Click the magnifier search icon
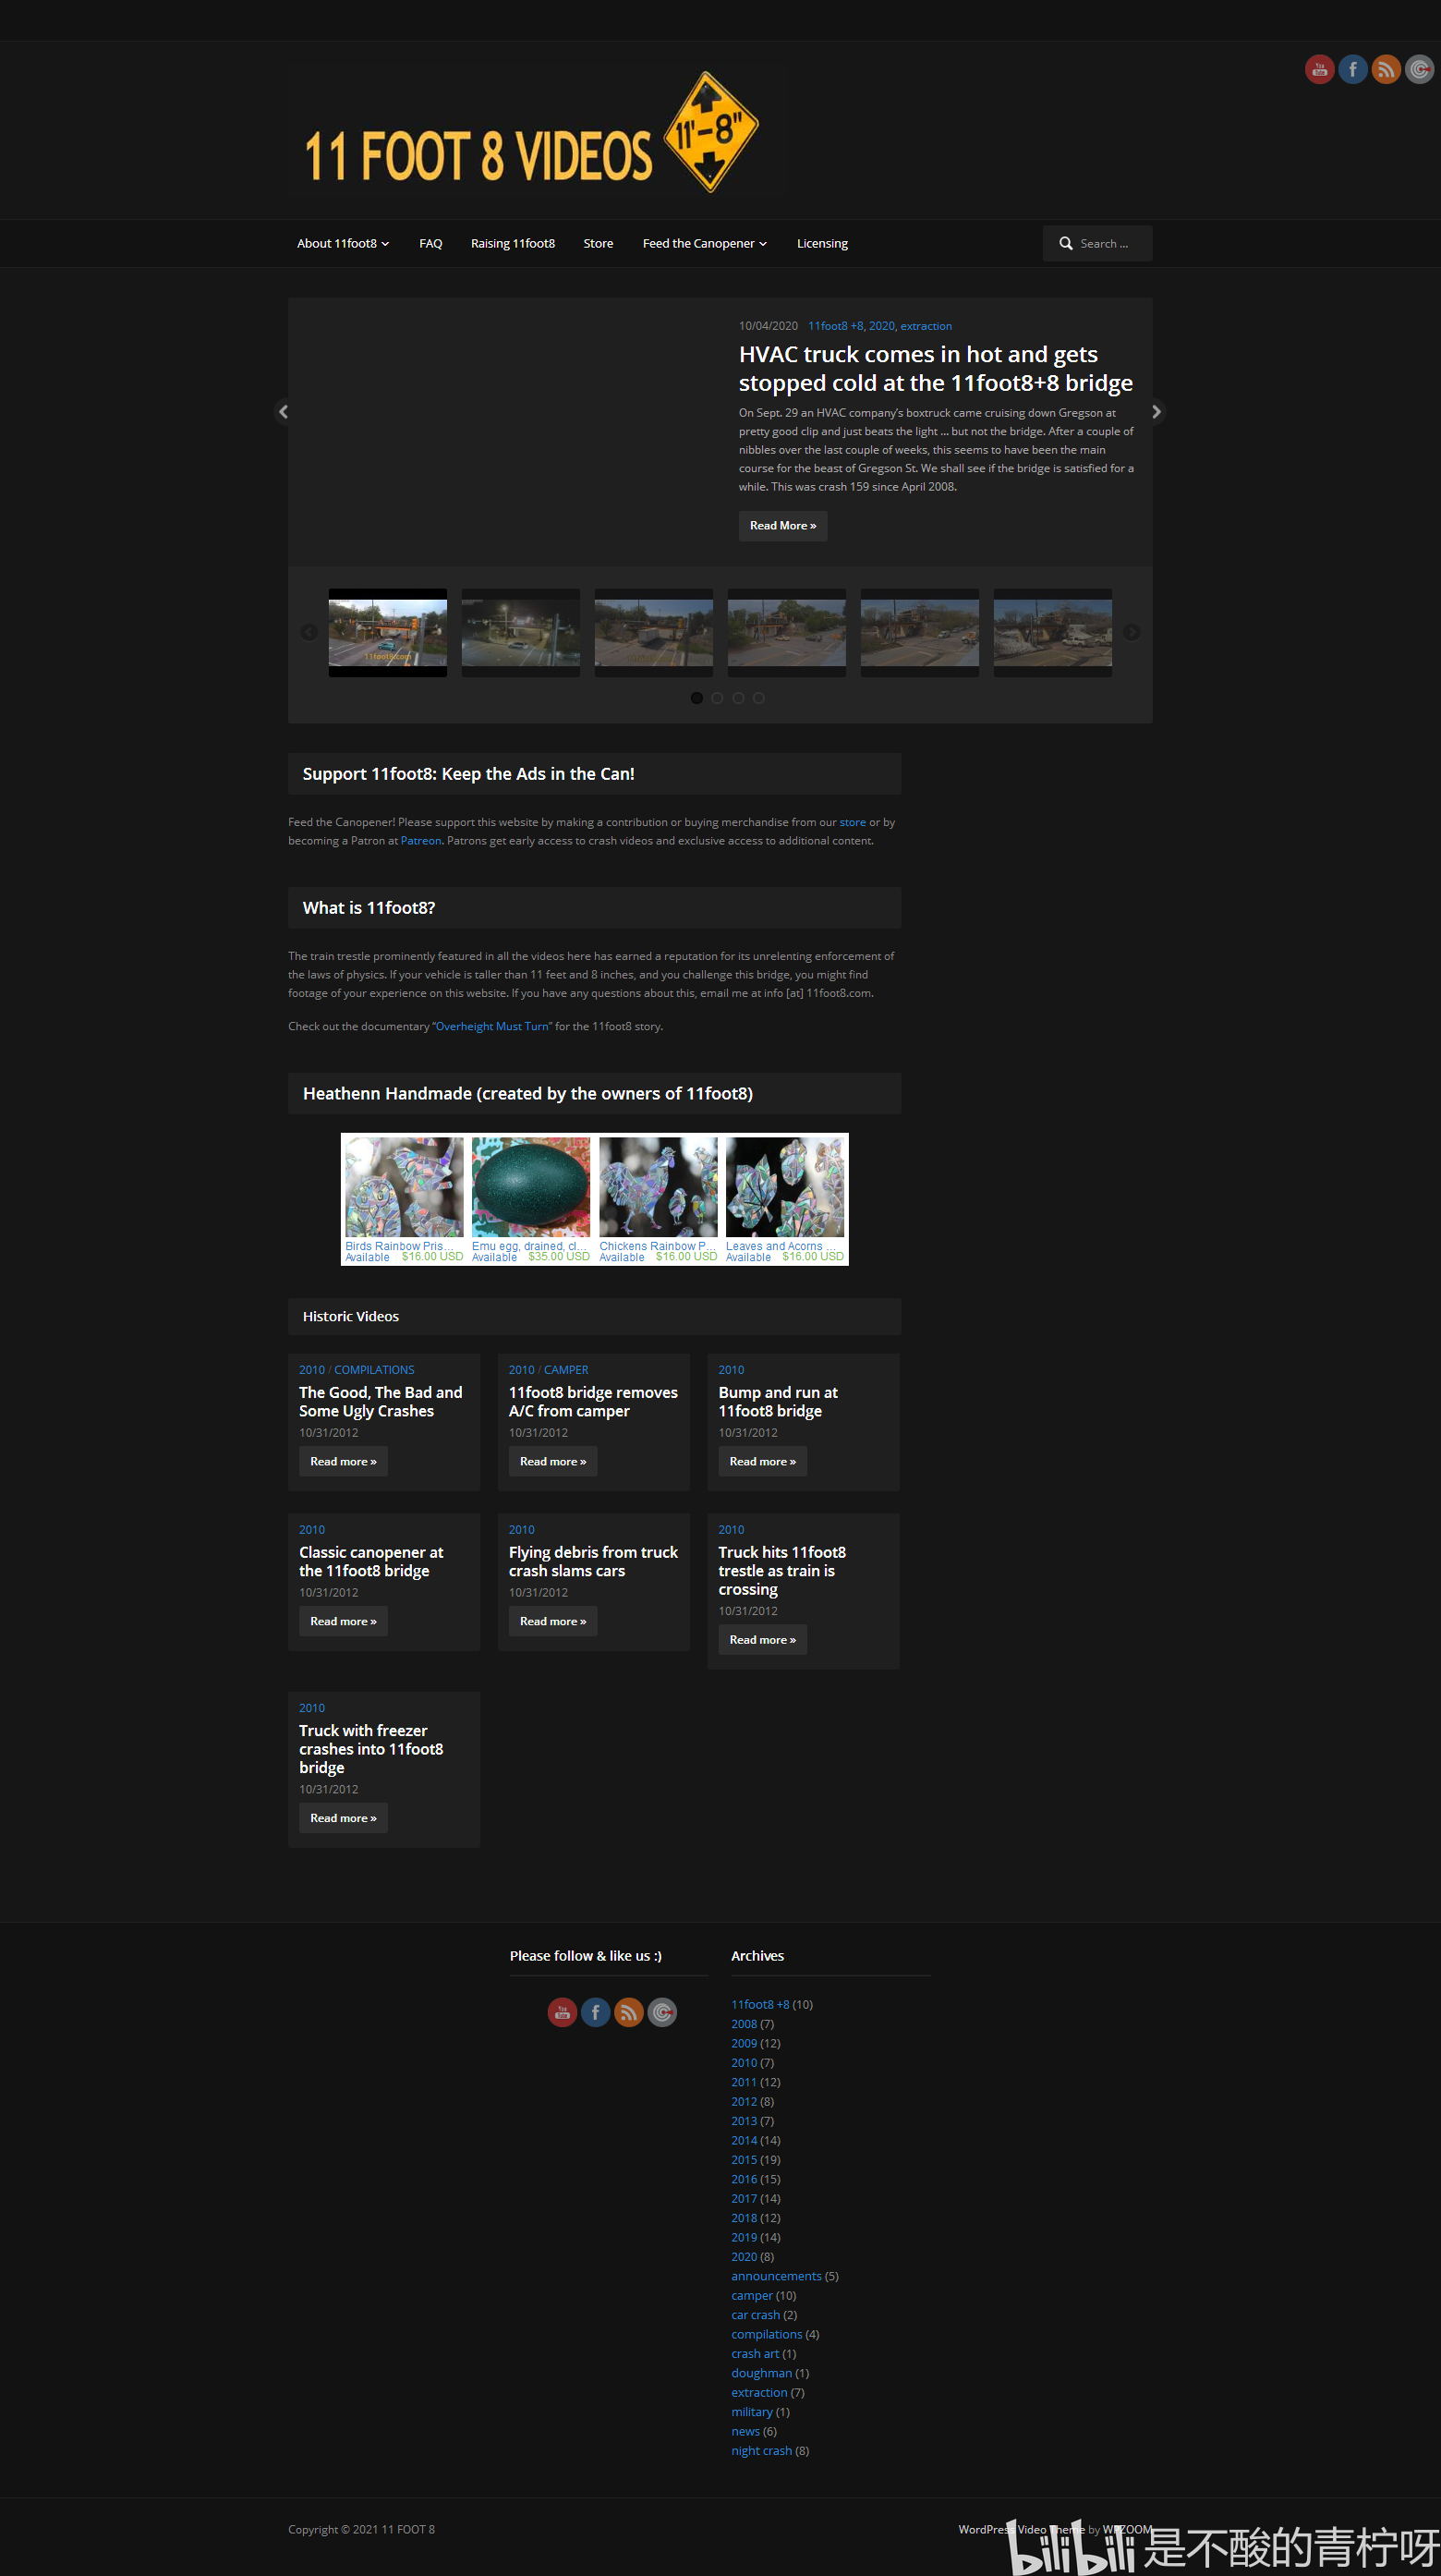Viewport: 1441px width, 2576px height. click(1066, 243)
